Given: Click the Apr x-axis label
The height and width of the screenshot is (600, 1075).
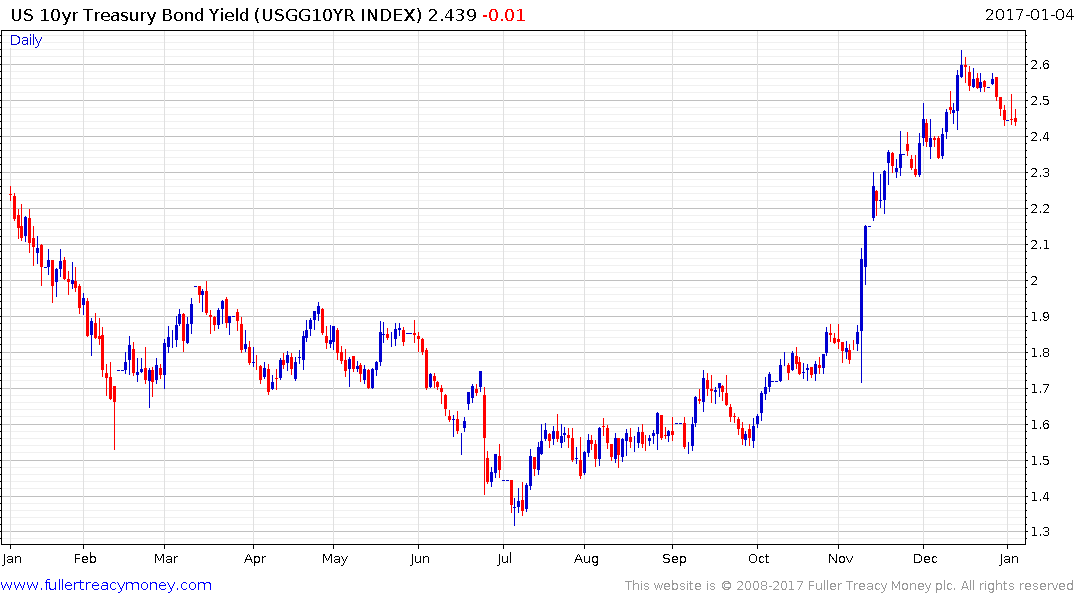Looking at the screenshot, I should point(254,559).
